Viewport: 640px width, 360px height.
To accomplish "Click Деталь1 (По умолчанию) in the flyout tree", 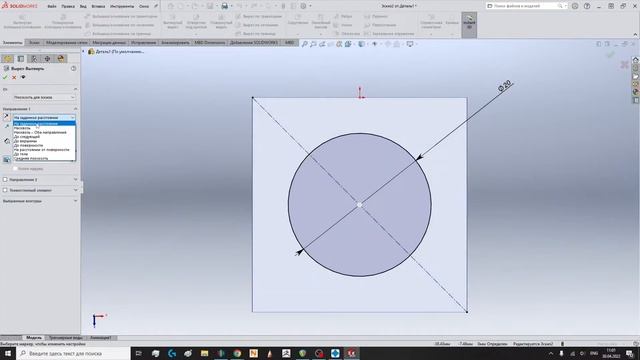I will (x=120, y=51).
